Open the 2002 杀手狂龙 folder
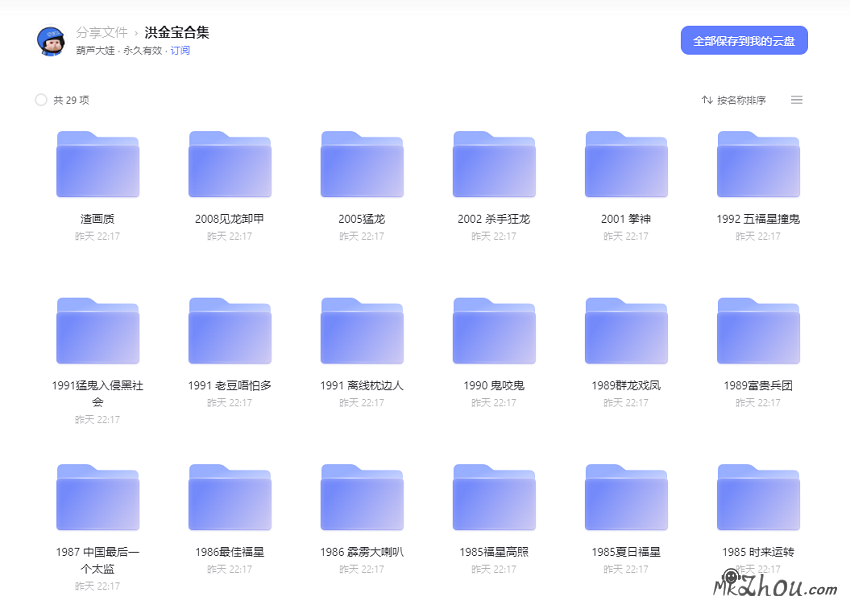The image size is (850, 613). point(494,165)
